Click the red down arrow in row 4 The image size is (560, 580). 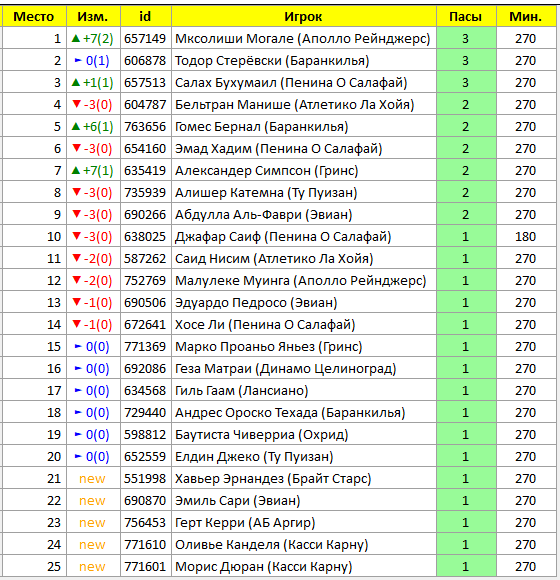pos(77,104)
